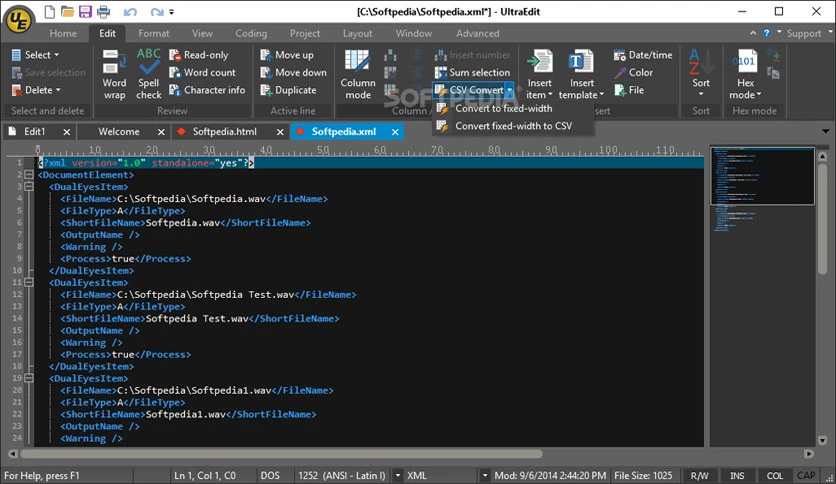836x484 pixels.
Task: Open the encoding dropdown next to 1252 ANSI
Action: pos(397,475)
